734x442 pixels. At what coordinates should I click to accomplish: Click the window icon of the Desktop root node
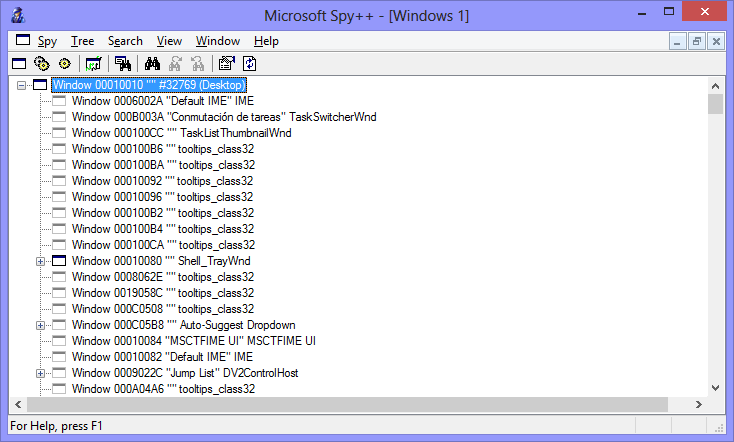(x=40, y=85)
